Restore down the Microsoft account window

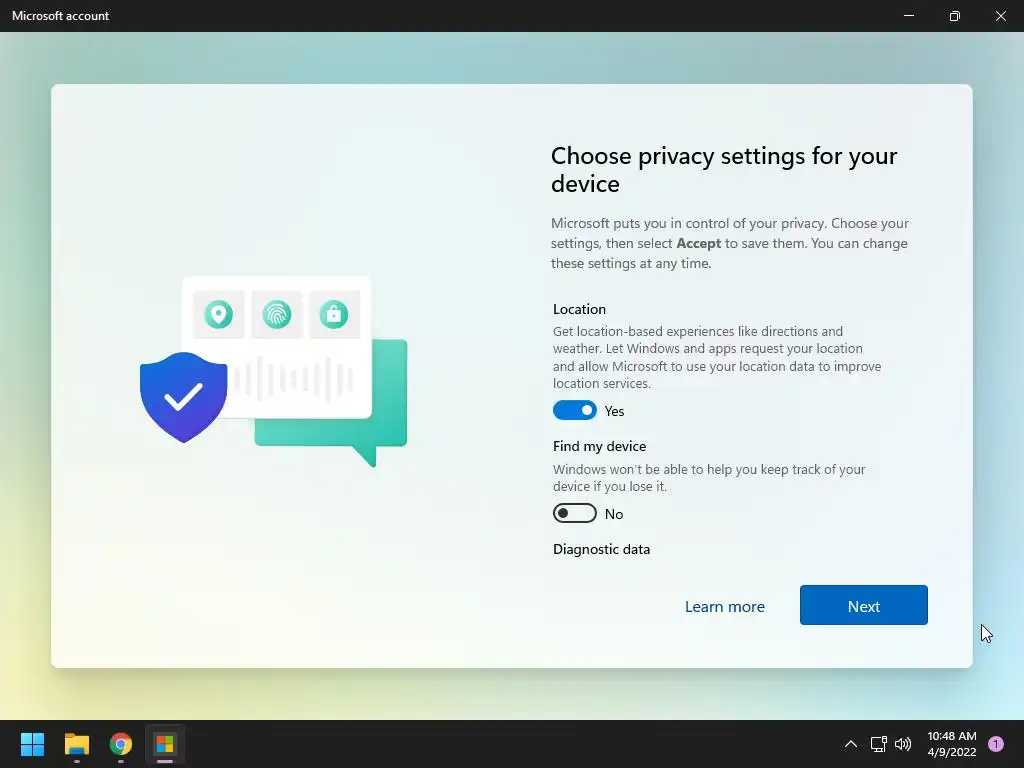[x=954, y=16]
